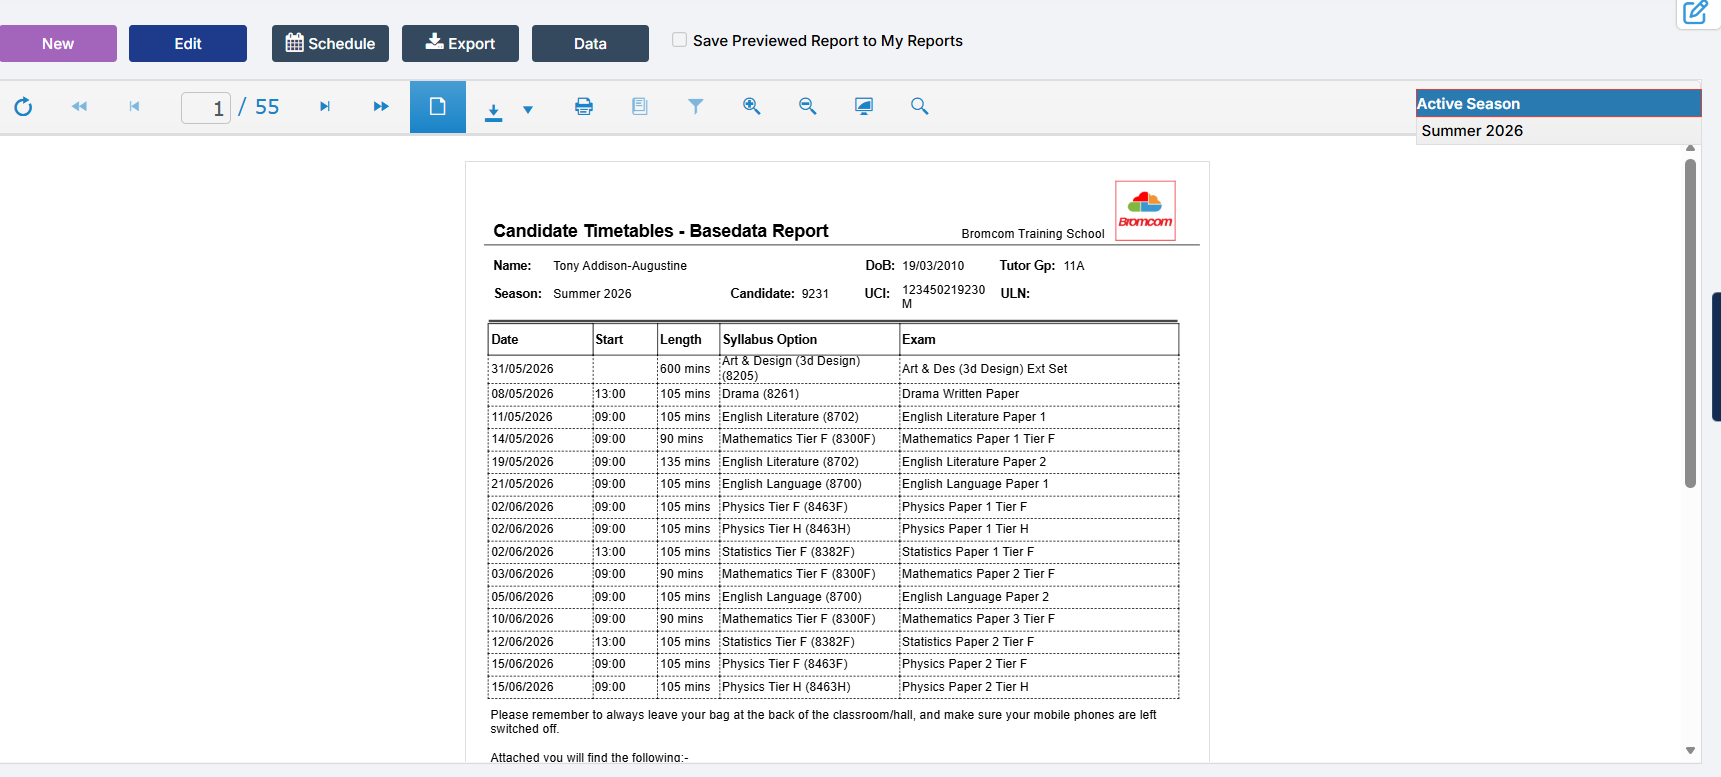Image resolution: width=1721 pixels, height=777 pixels.
Task: Click the purple New button
Action: [x=58, y=44]
